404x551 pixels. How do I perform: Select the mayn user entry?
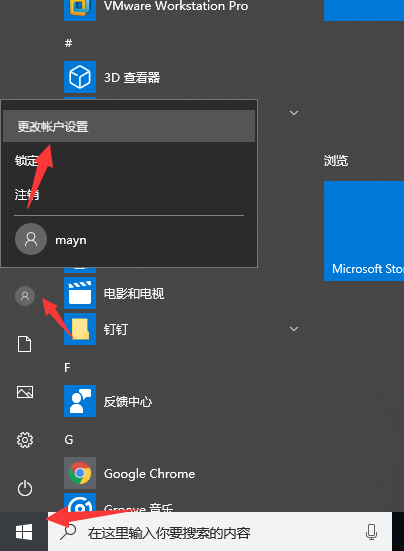click(129, 239)
